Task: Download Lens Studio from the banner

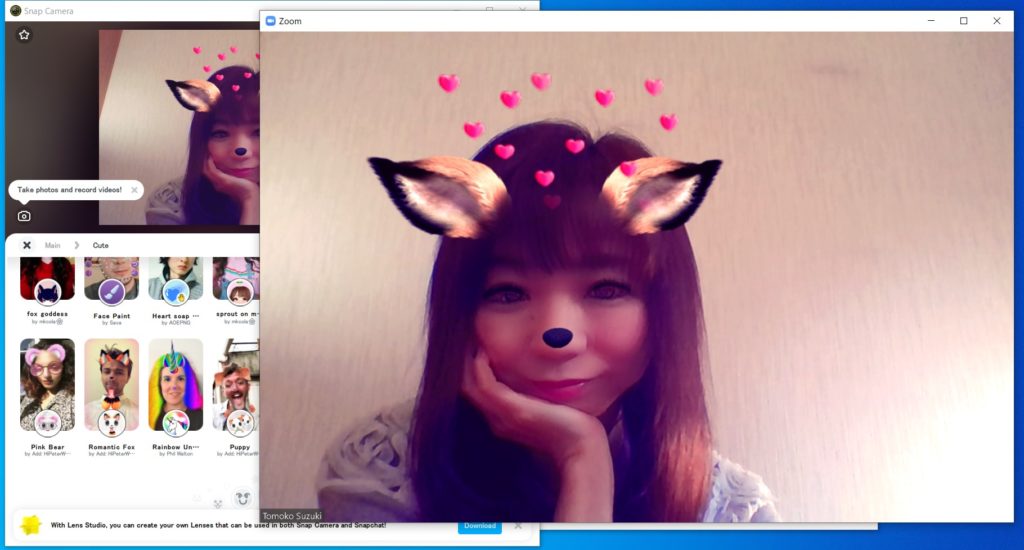Action: pyautogui.click(x=480, y=526)
